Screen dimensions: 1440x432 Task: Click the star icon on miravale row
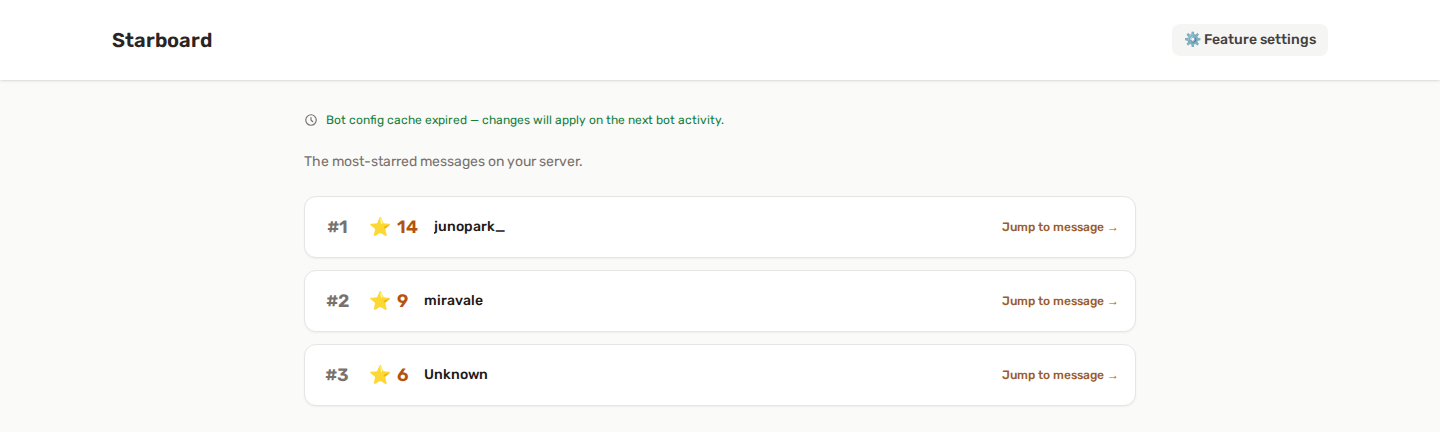tap(380, 301)
